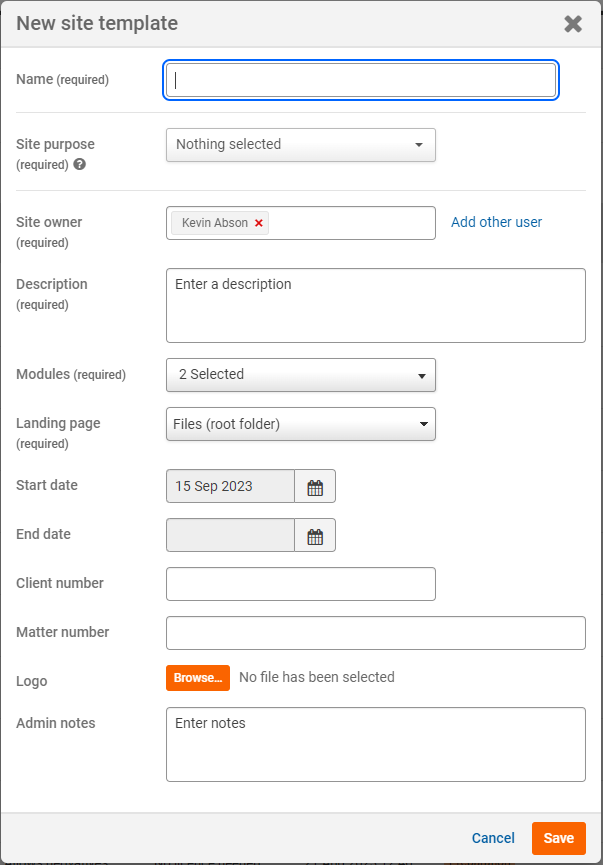Show help for Site purpose
This screenshot has width=603, height=865.
pos(79,164)
